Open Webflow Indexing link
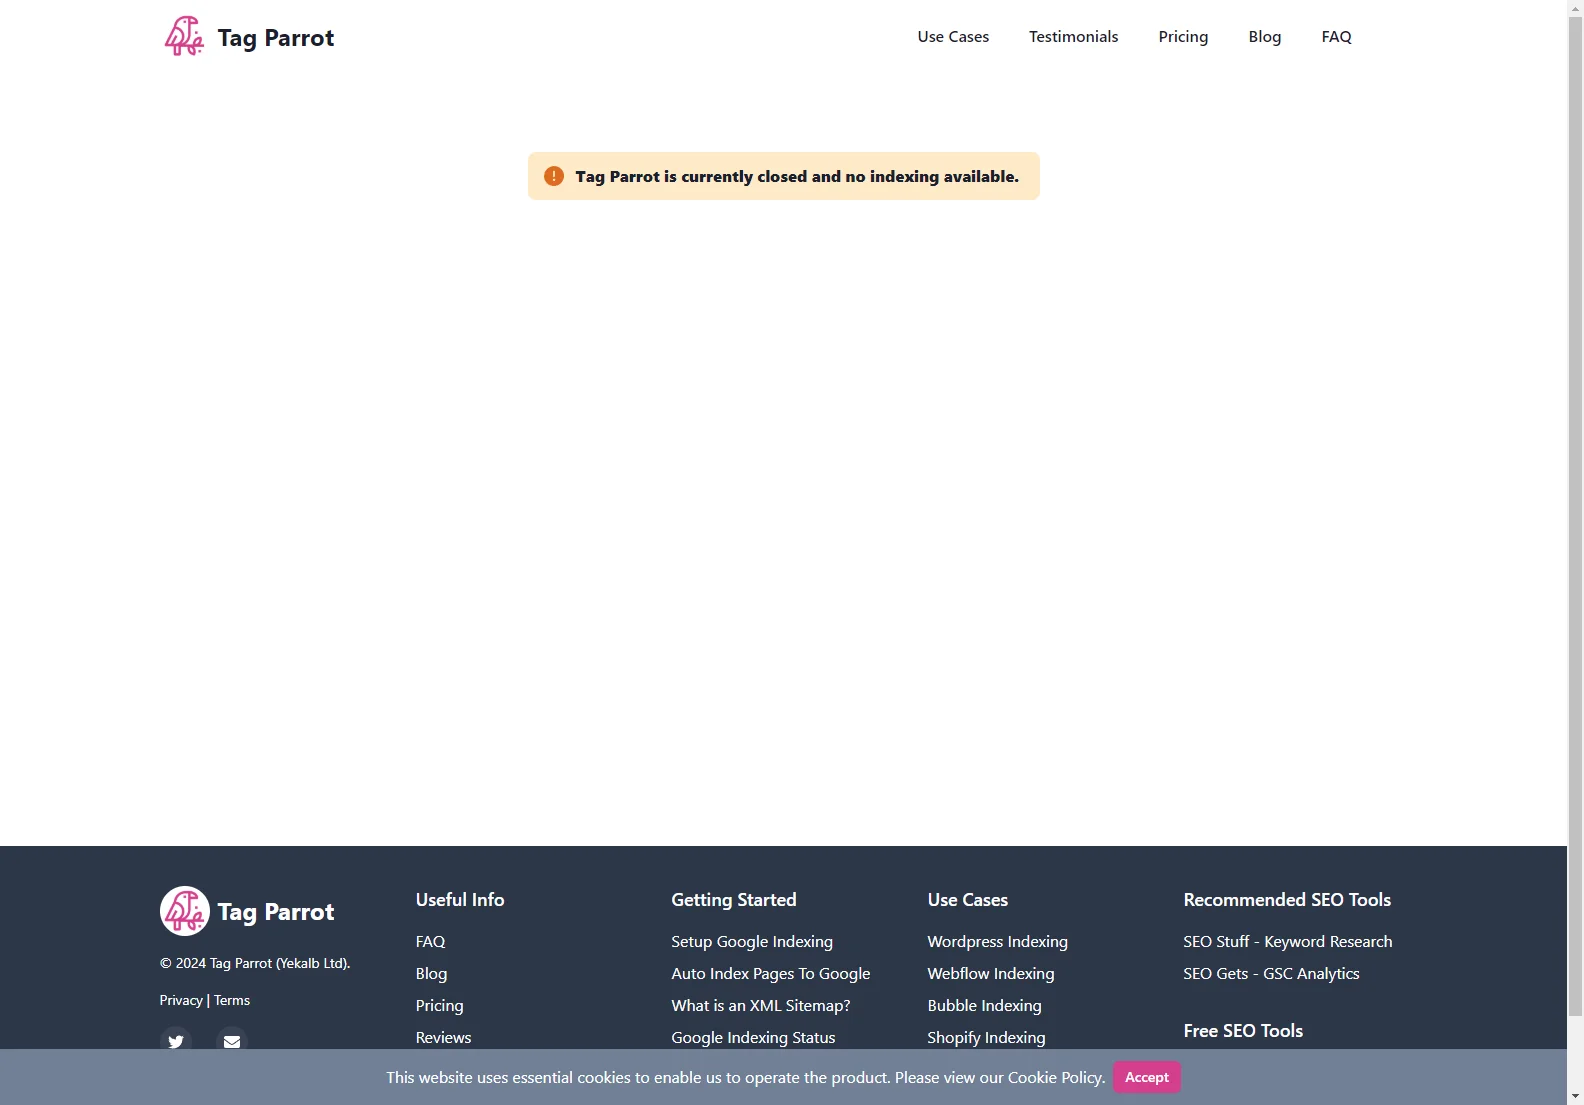 tap(991, 973)
